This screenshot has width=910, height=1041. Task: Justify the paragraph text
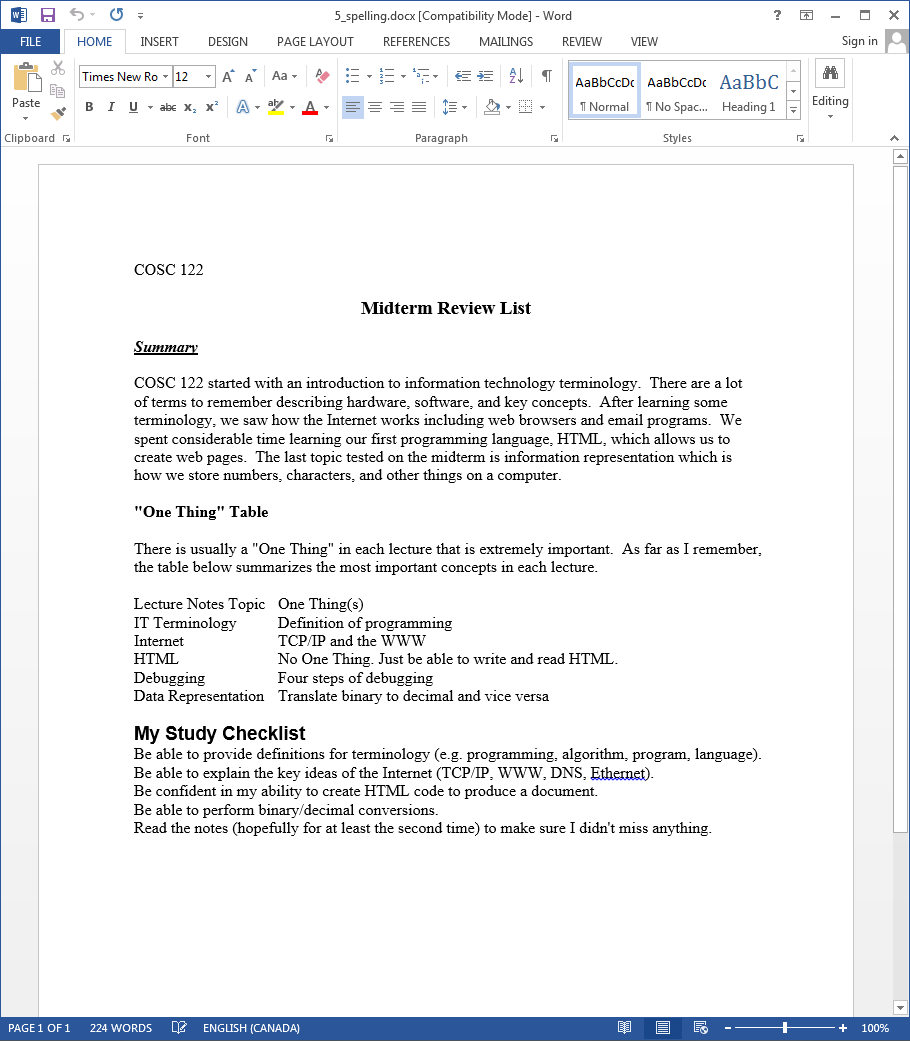[419, 107]
